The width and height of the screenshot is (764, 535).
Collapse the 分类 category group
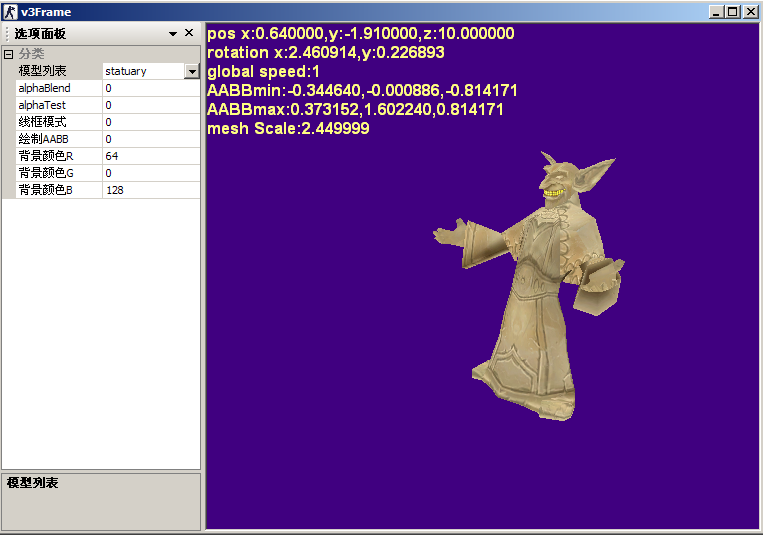point(8,54)
